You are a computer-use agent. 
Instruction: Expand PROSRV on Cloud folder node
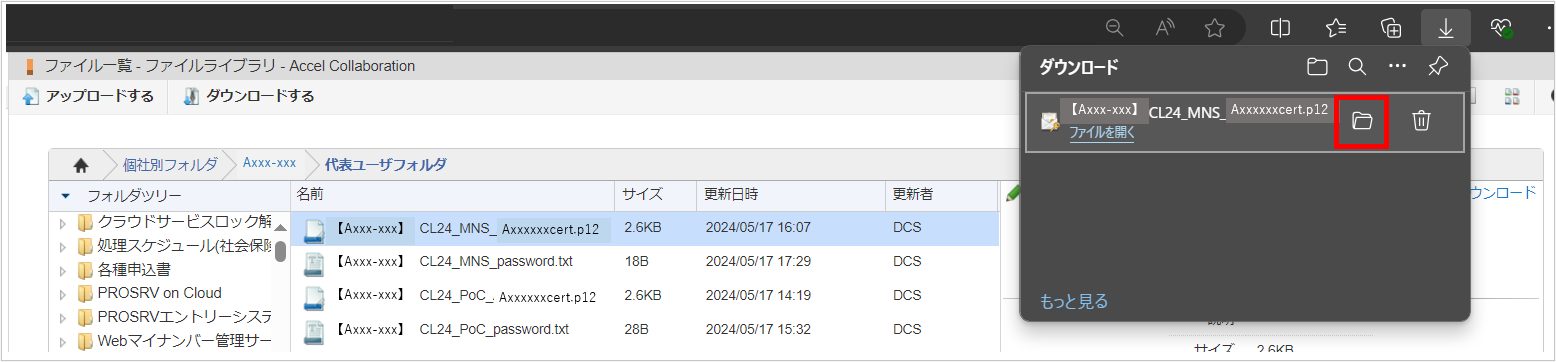click(64, 294)
